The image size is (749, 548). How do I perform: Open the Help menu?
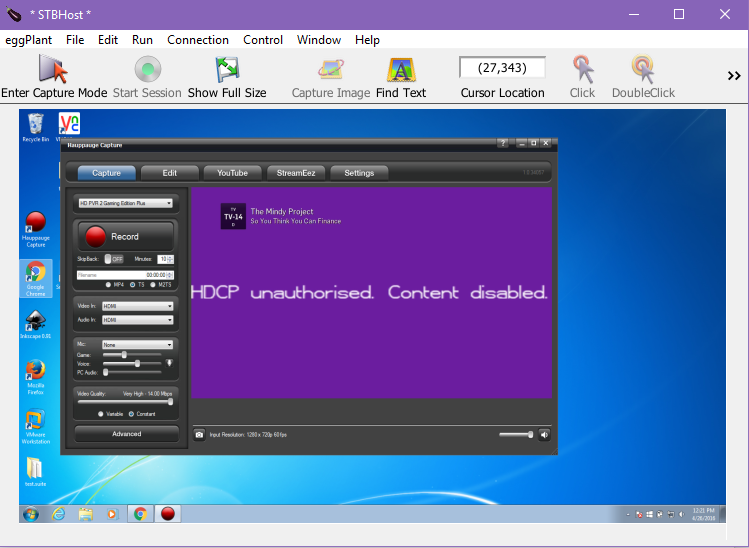367,40
